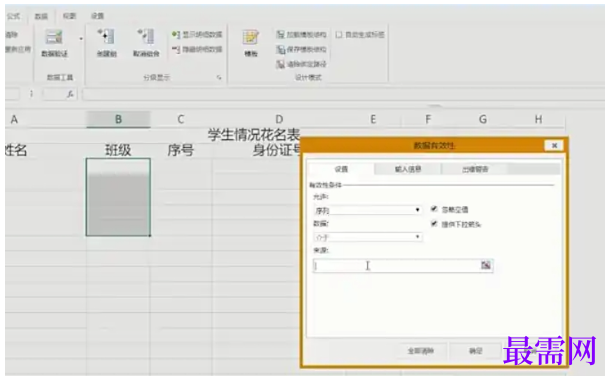Click into the formula bar input

coord(343,94)
